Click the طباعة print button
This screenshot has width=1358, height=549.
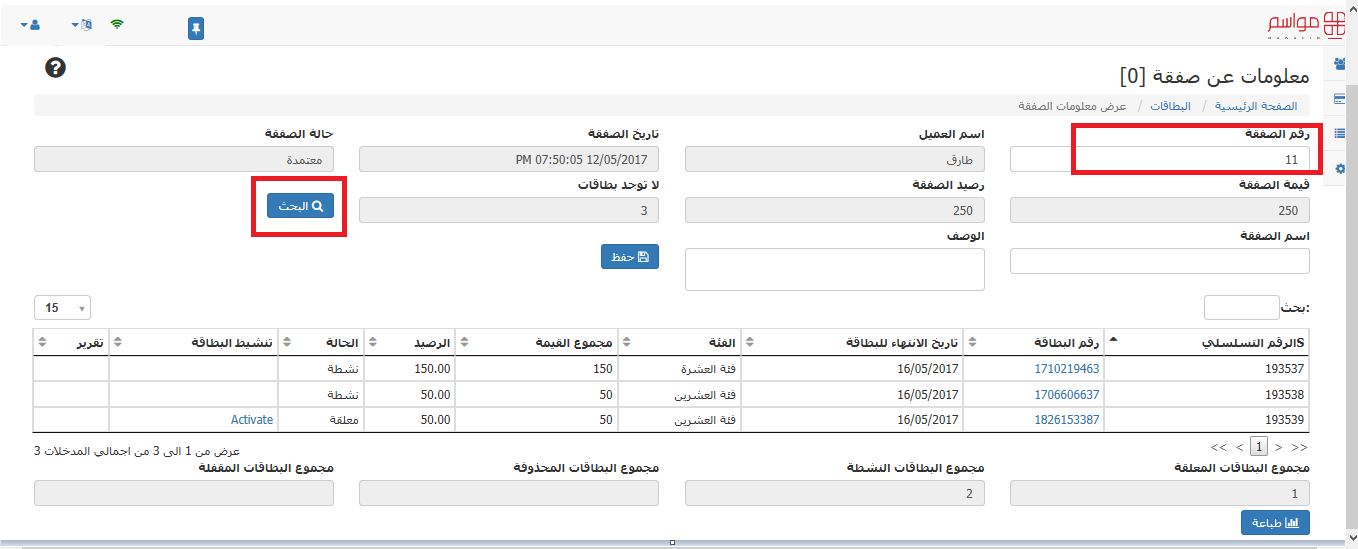click(x=1275, y=522)
